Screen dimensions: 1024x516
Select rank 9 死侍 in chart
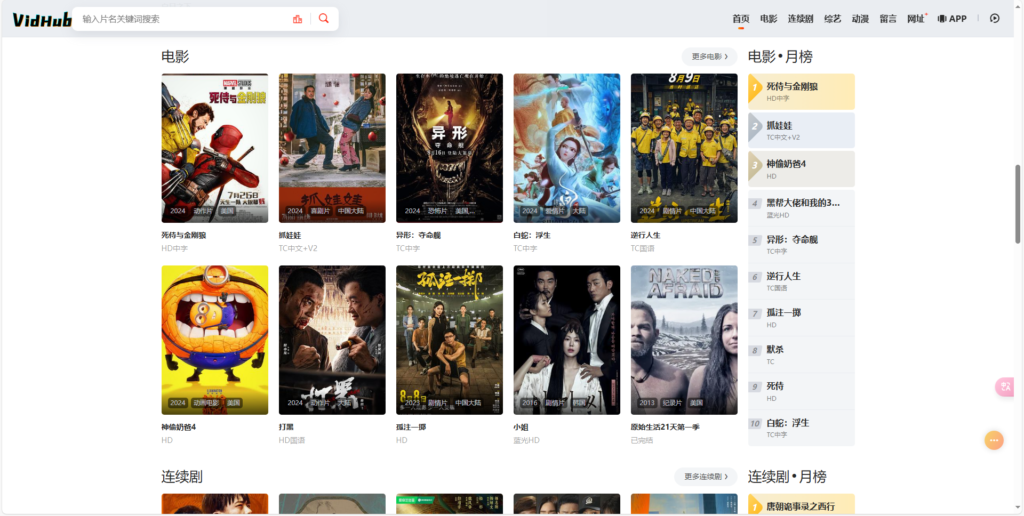[x=801, y=391]
